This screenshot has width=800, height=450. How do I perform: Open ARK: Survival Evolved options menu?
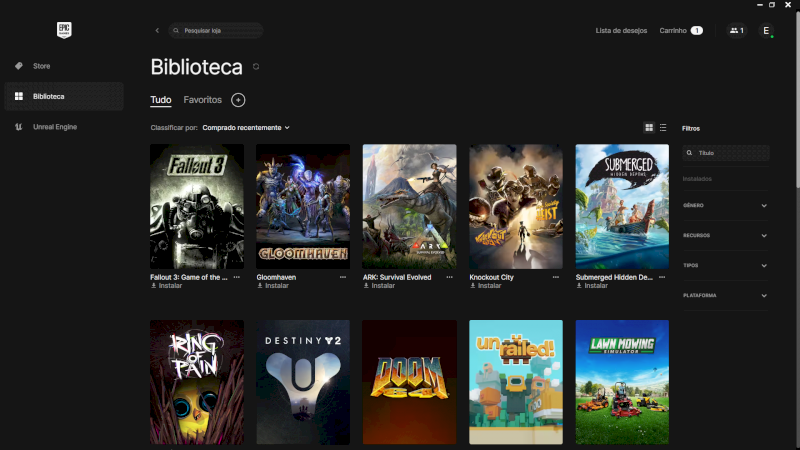(x=449, y=277)
